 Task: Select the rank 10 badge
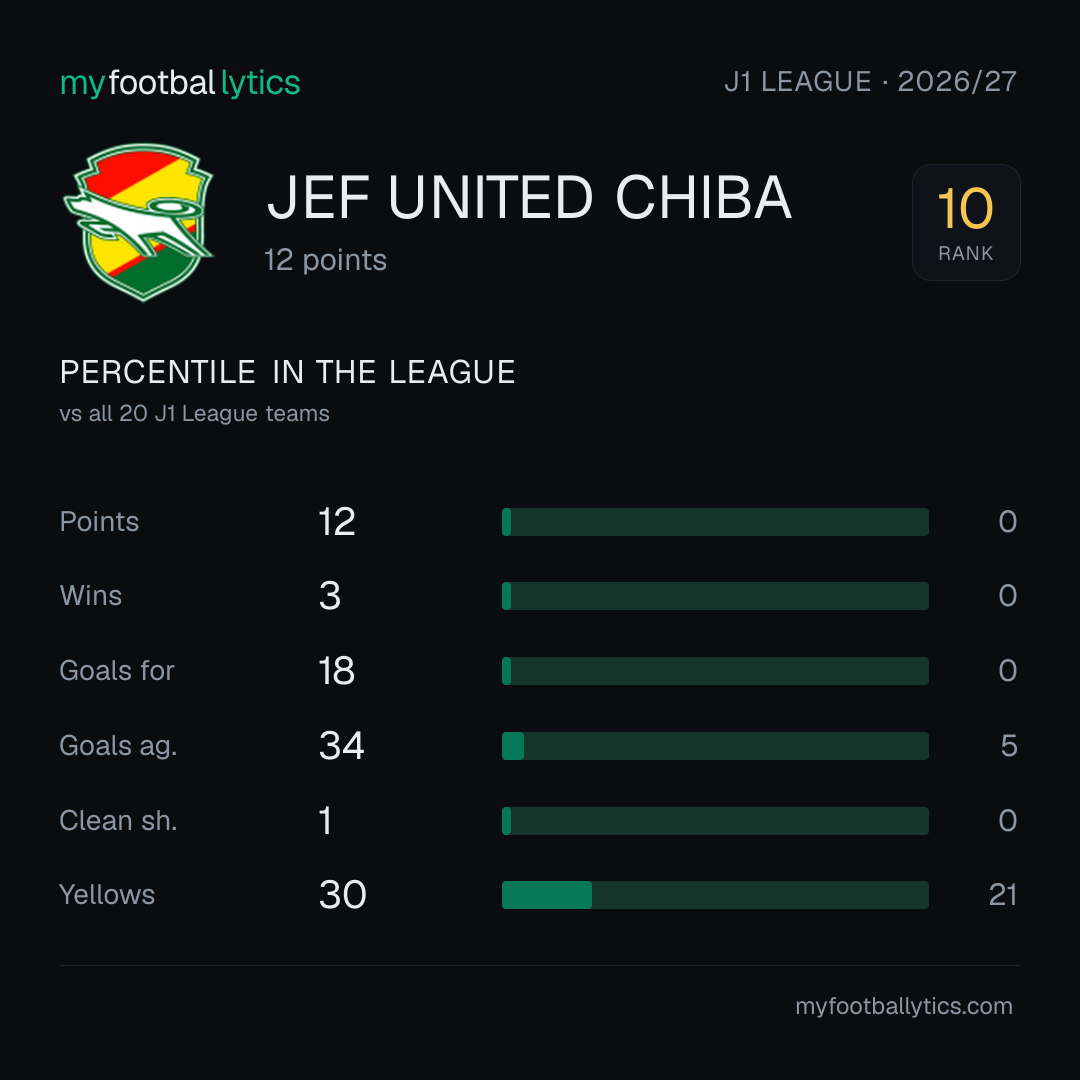(966, 222)
